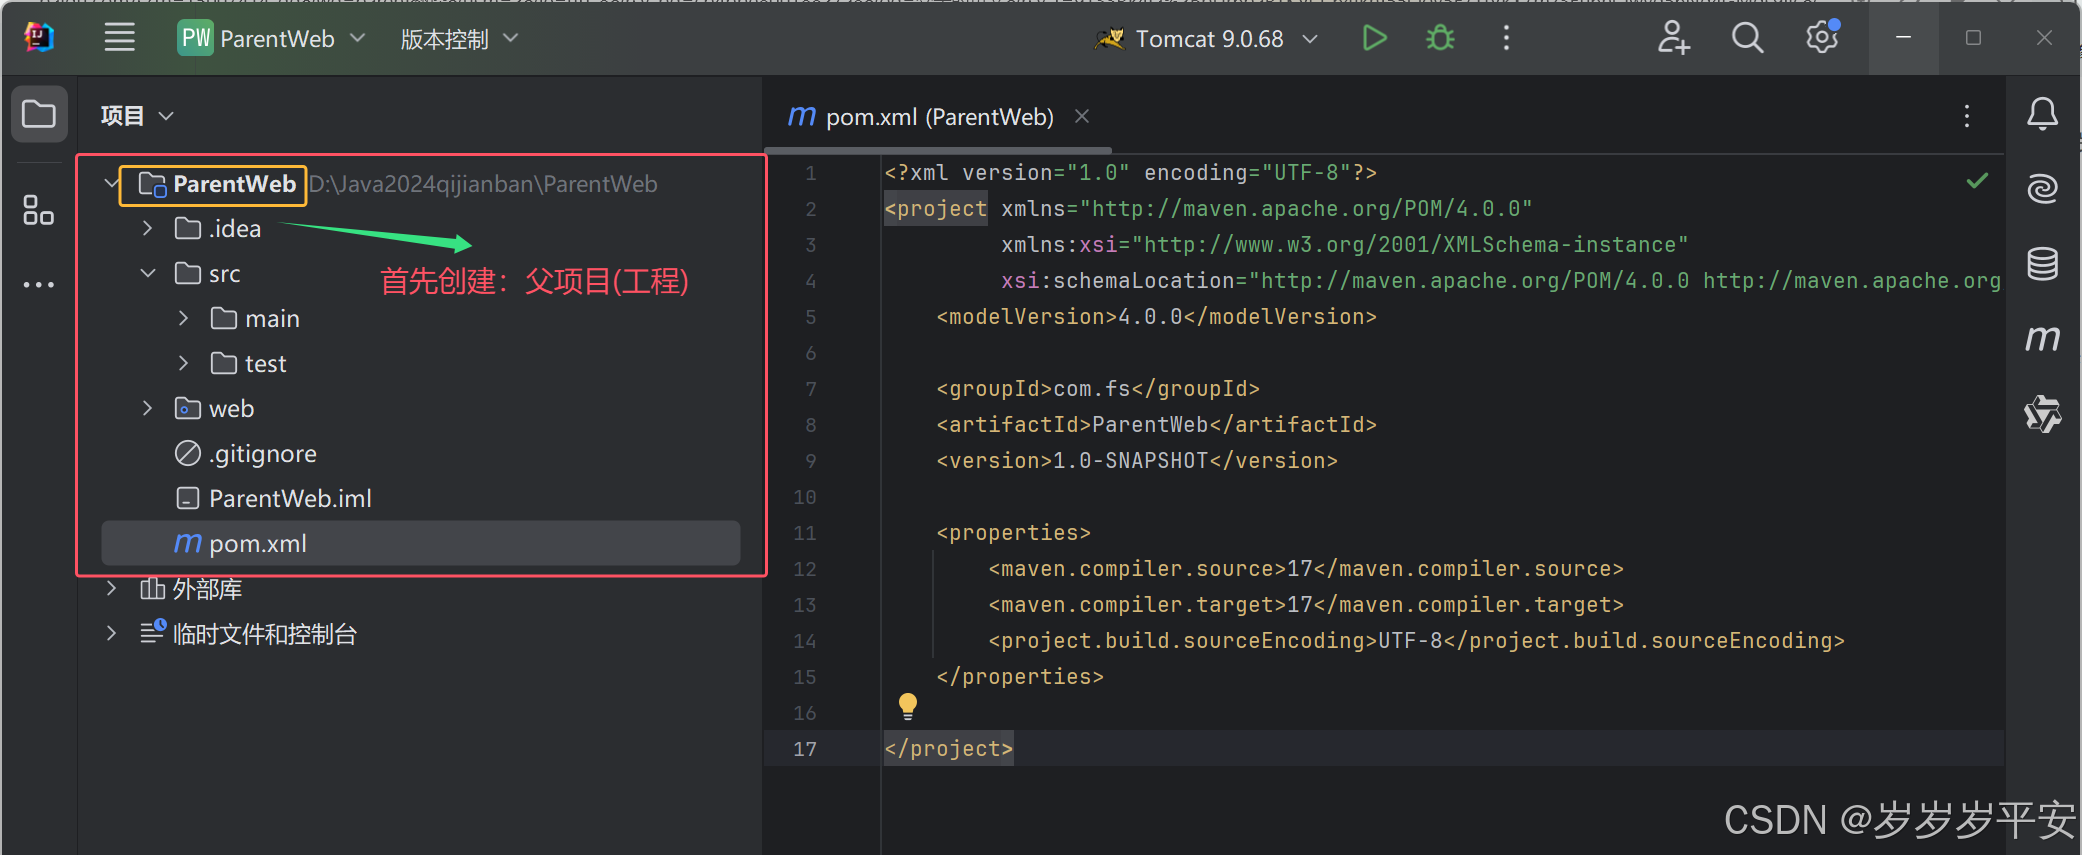Select pom.xml in project tree
This screenshot has width=2082, height=855.
click(x=420, y=543)
